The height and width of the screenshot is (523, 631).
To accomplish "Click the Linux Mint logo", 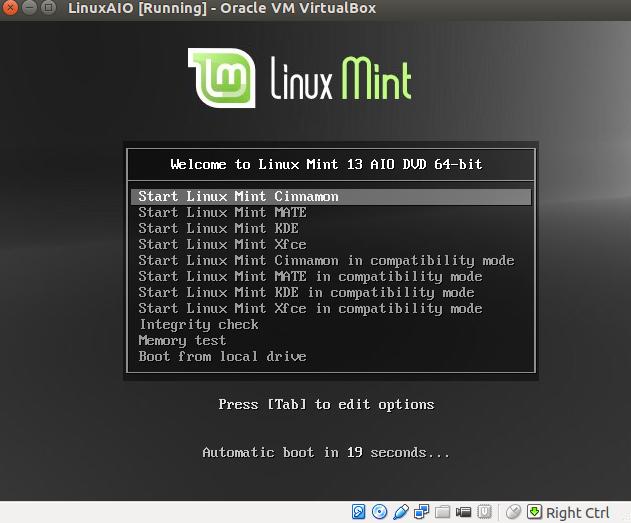I will 299,78.
